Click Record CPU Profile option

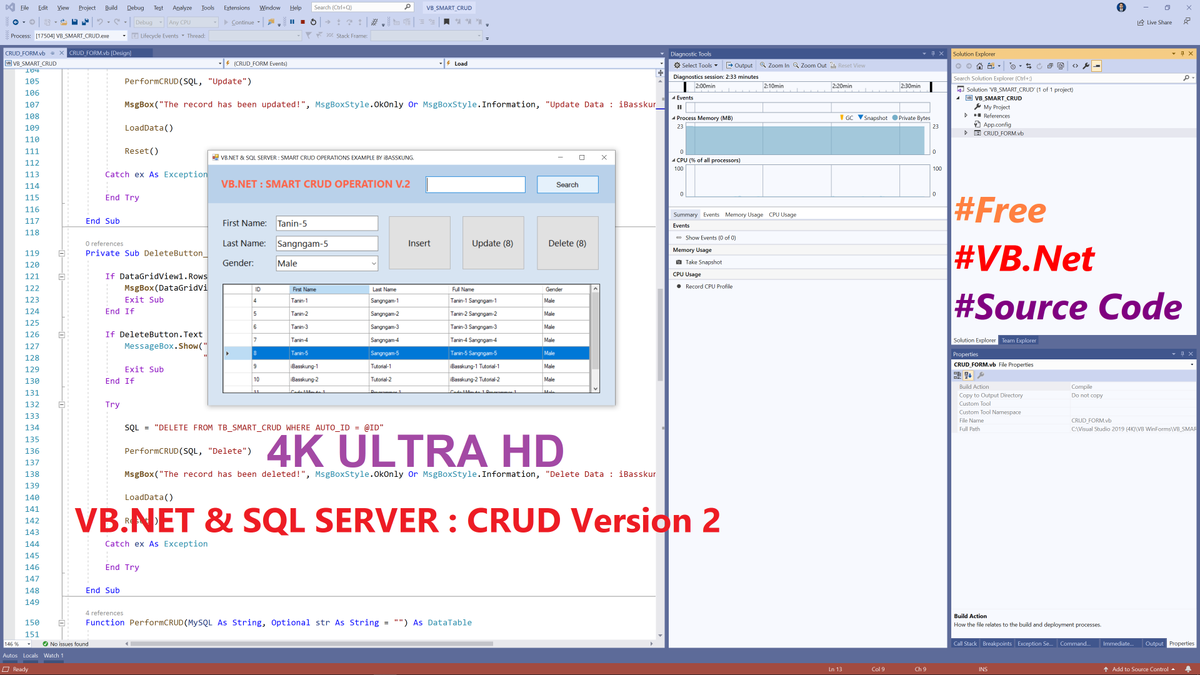coord(705,286)
